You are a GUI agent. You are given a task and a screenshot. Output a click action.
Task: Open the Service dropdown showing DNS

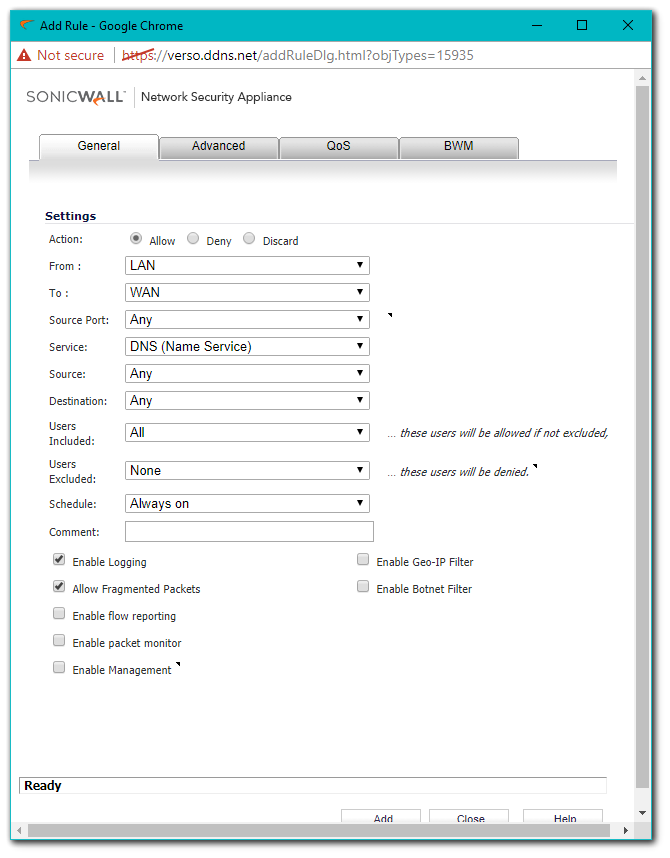click(x=247, y=347)
